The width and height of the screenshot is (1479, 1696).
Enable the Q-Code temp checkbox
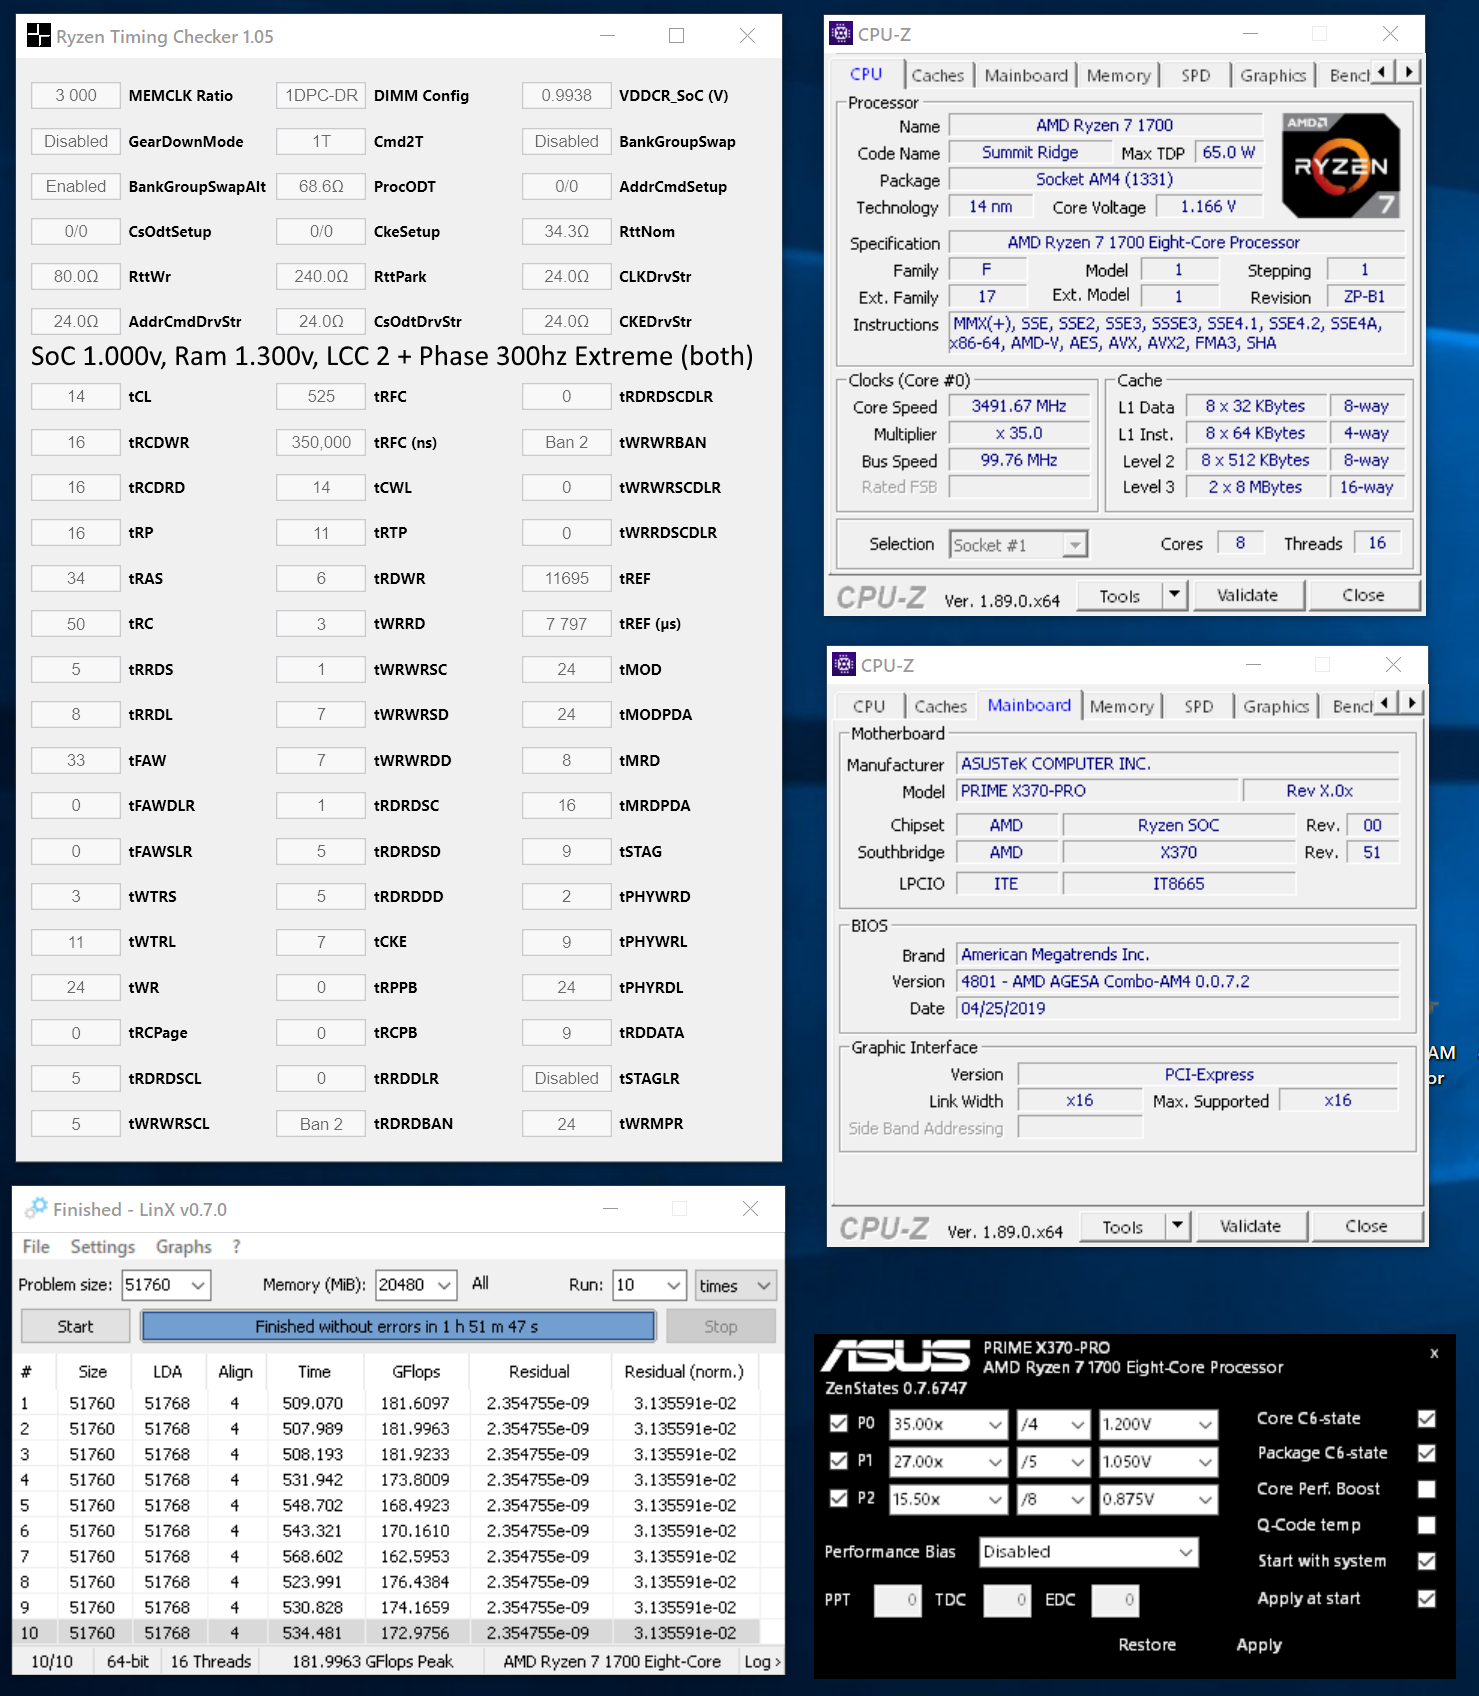[x=1427, y=1525]
